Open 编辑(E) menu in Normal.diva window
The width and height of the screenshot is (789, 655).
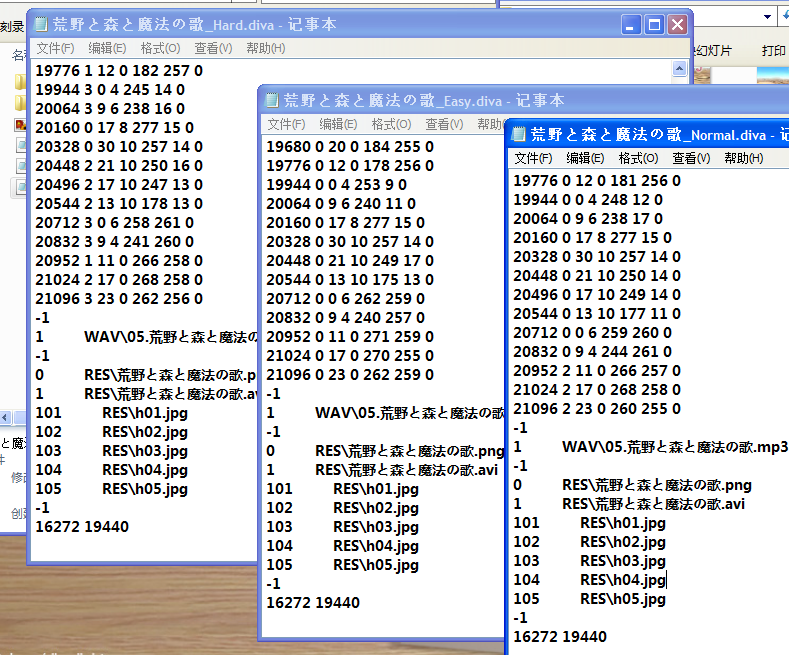[585, 158]
